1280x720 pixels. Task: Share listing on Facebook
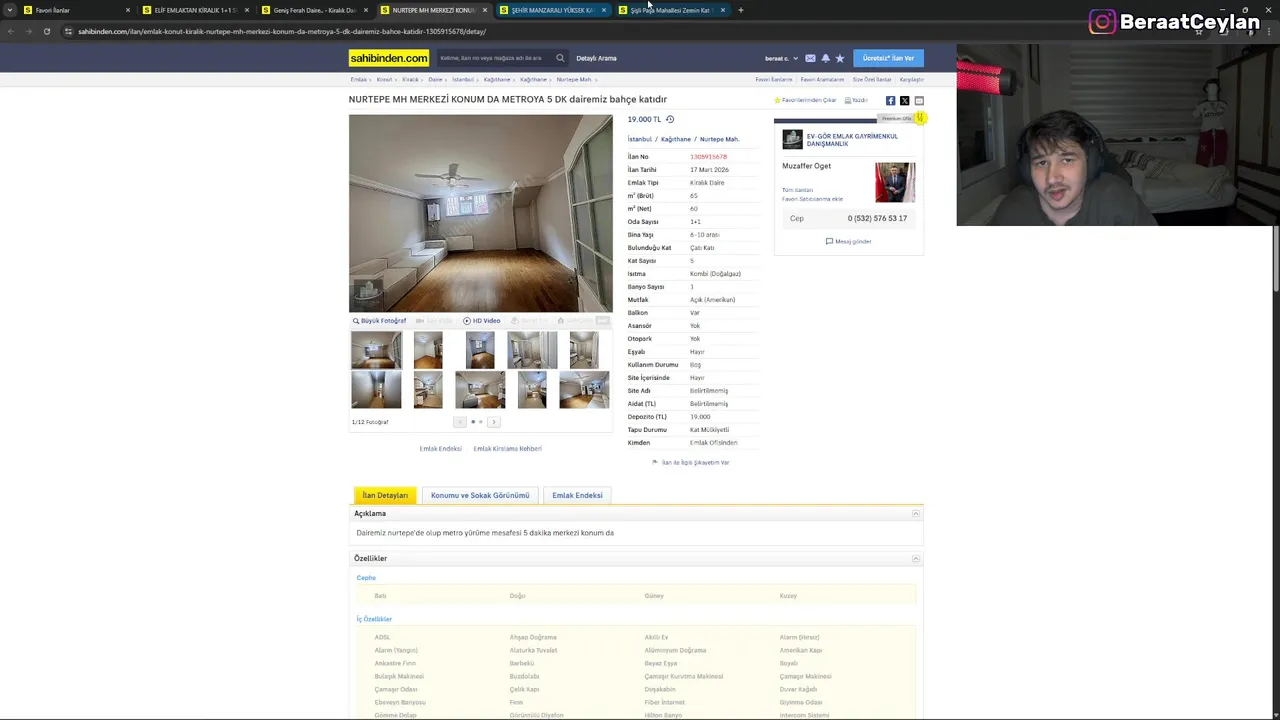click(x=890, y=100)
